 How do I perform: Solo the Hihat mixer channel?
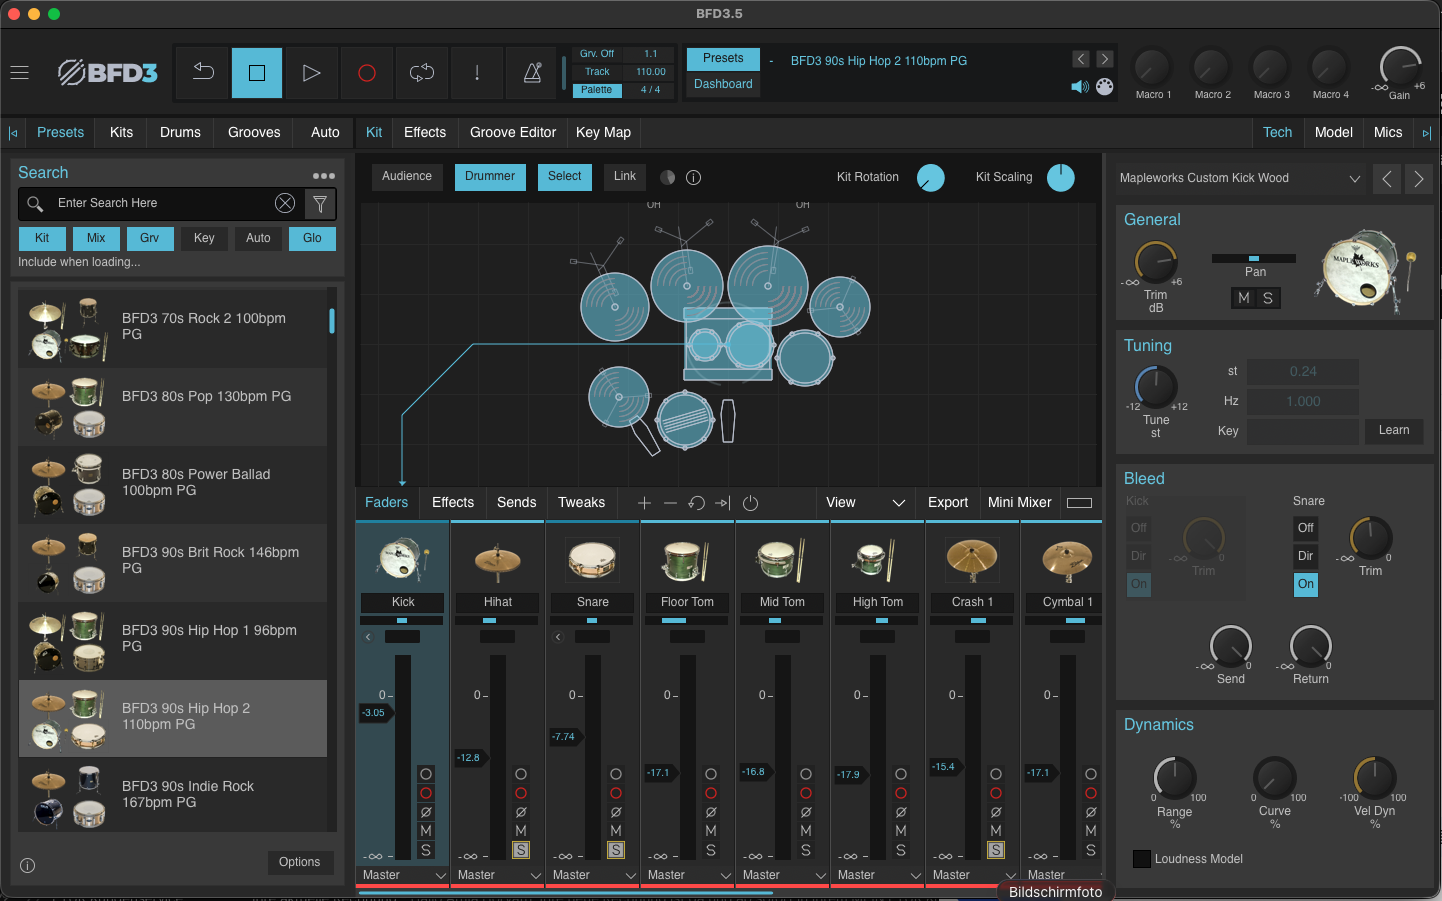coord(521,850)
